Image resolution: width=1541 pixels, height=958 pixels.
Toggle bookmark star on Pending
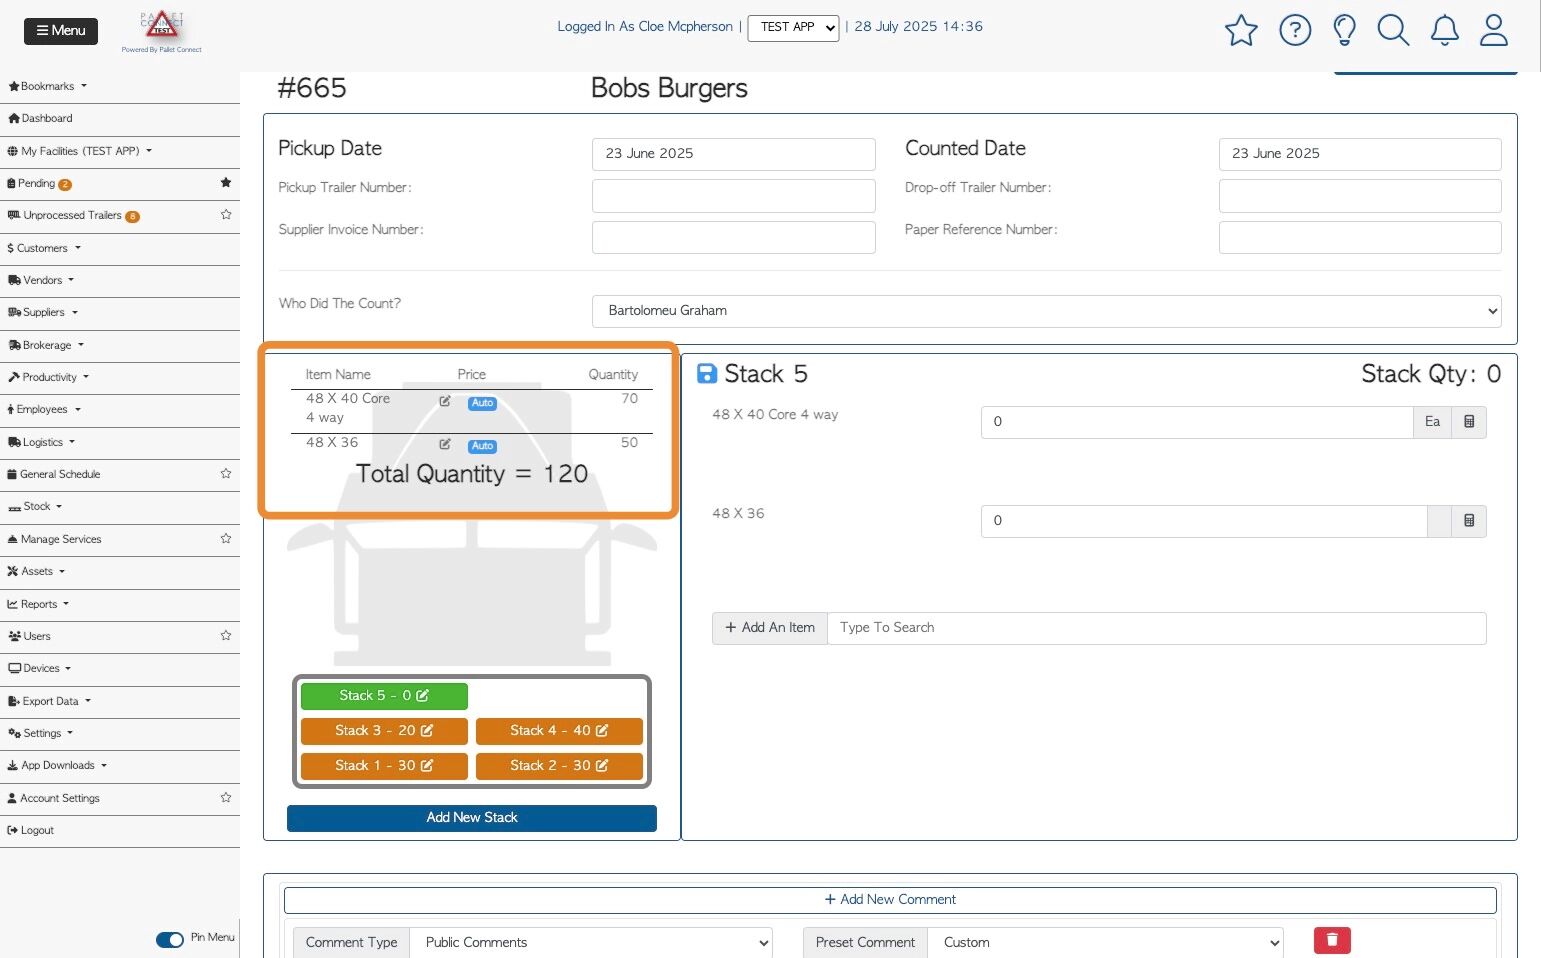coord(226,183)
